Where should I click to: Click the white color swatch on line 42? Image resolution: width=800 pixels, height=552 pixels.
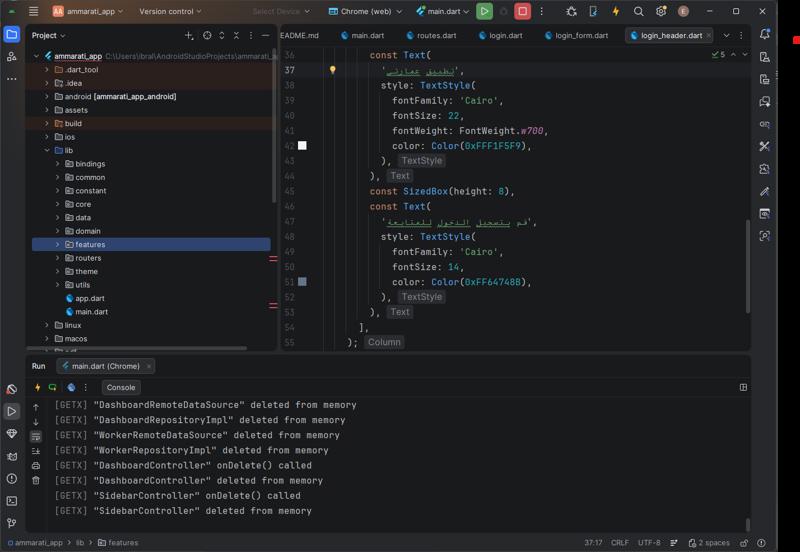pyautogui.click(x=302, y=146)
